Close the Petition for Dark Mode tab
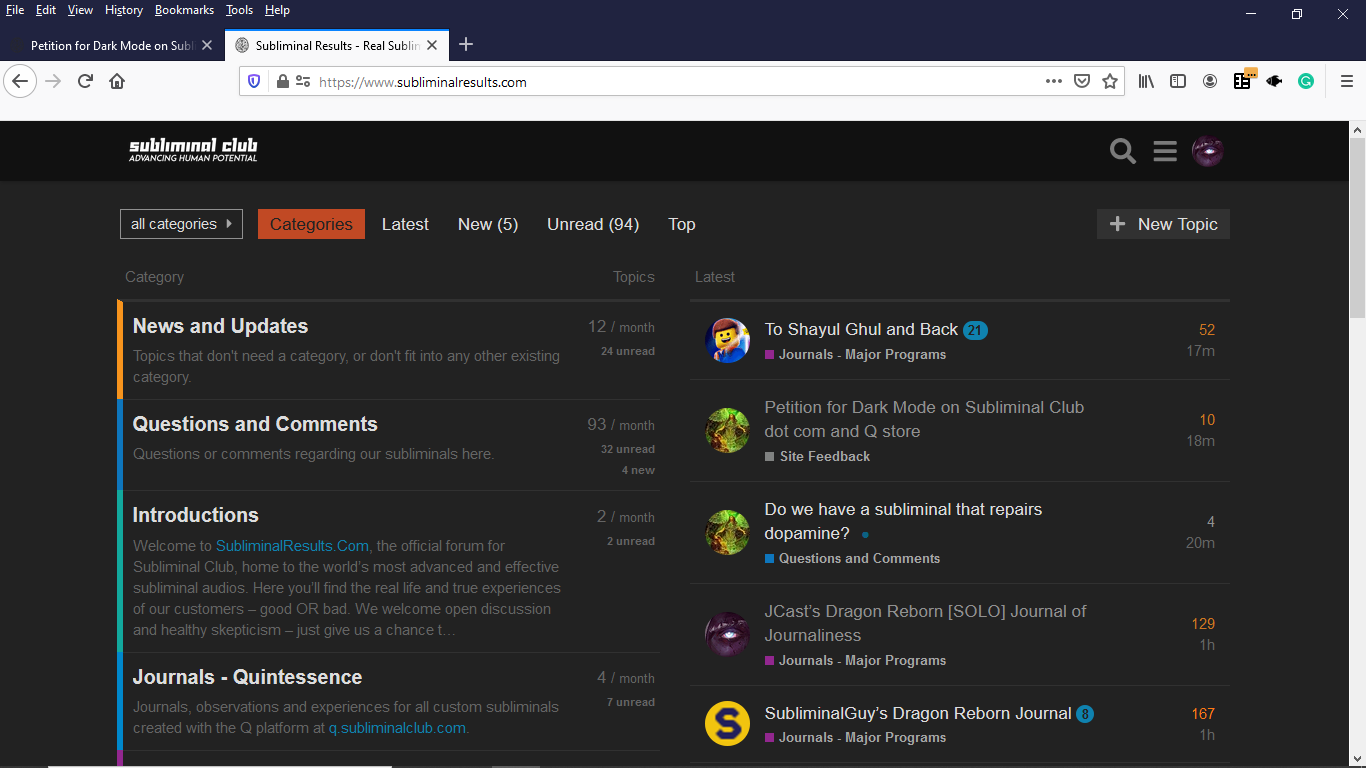Viewport: 1366px width, 768px height. click(207, 45)
